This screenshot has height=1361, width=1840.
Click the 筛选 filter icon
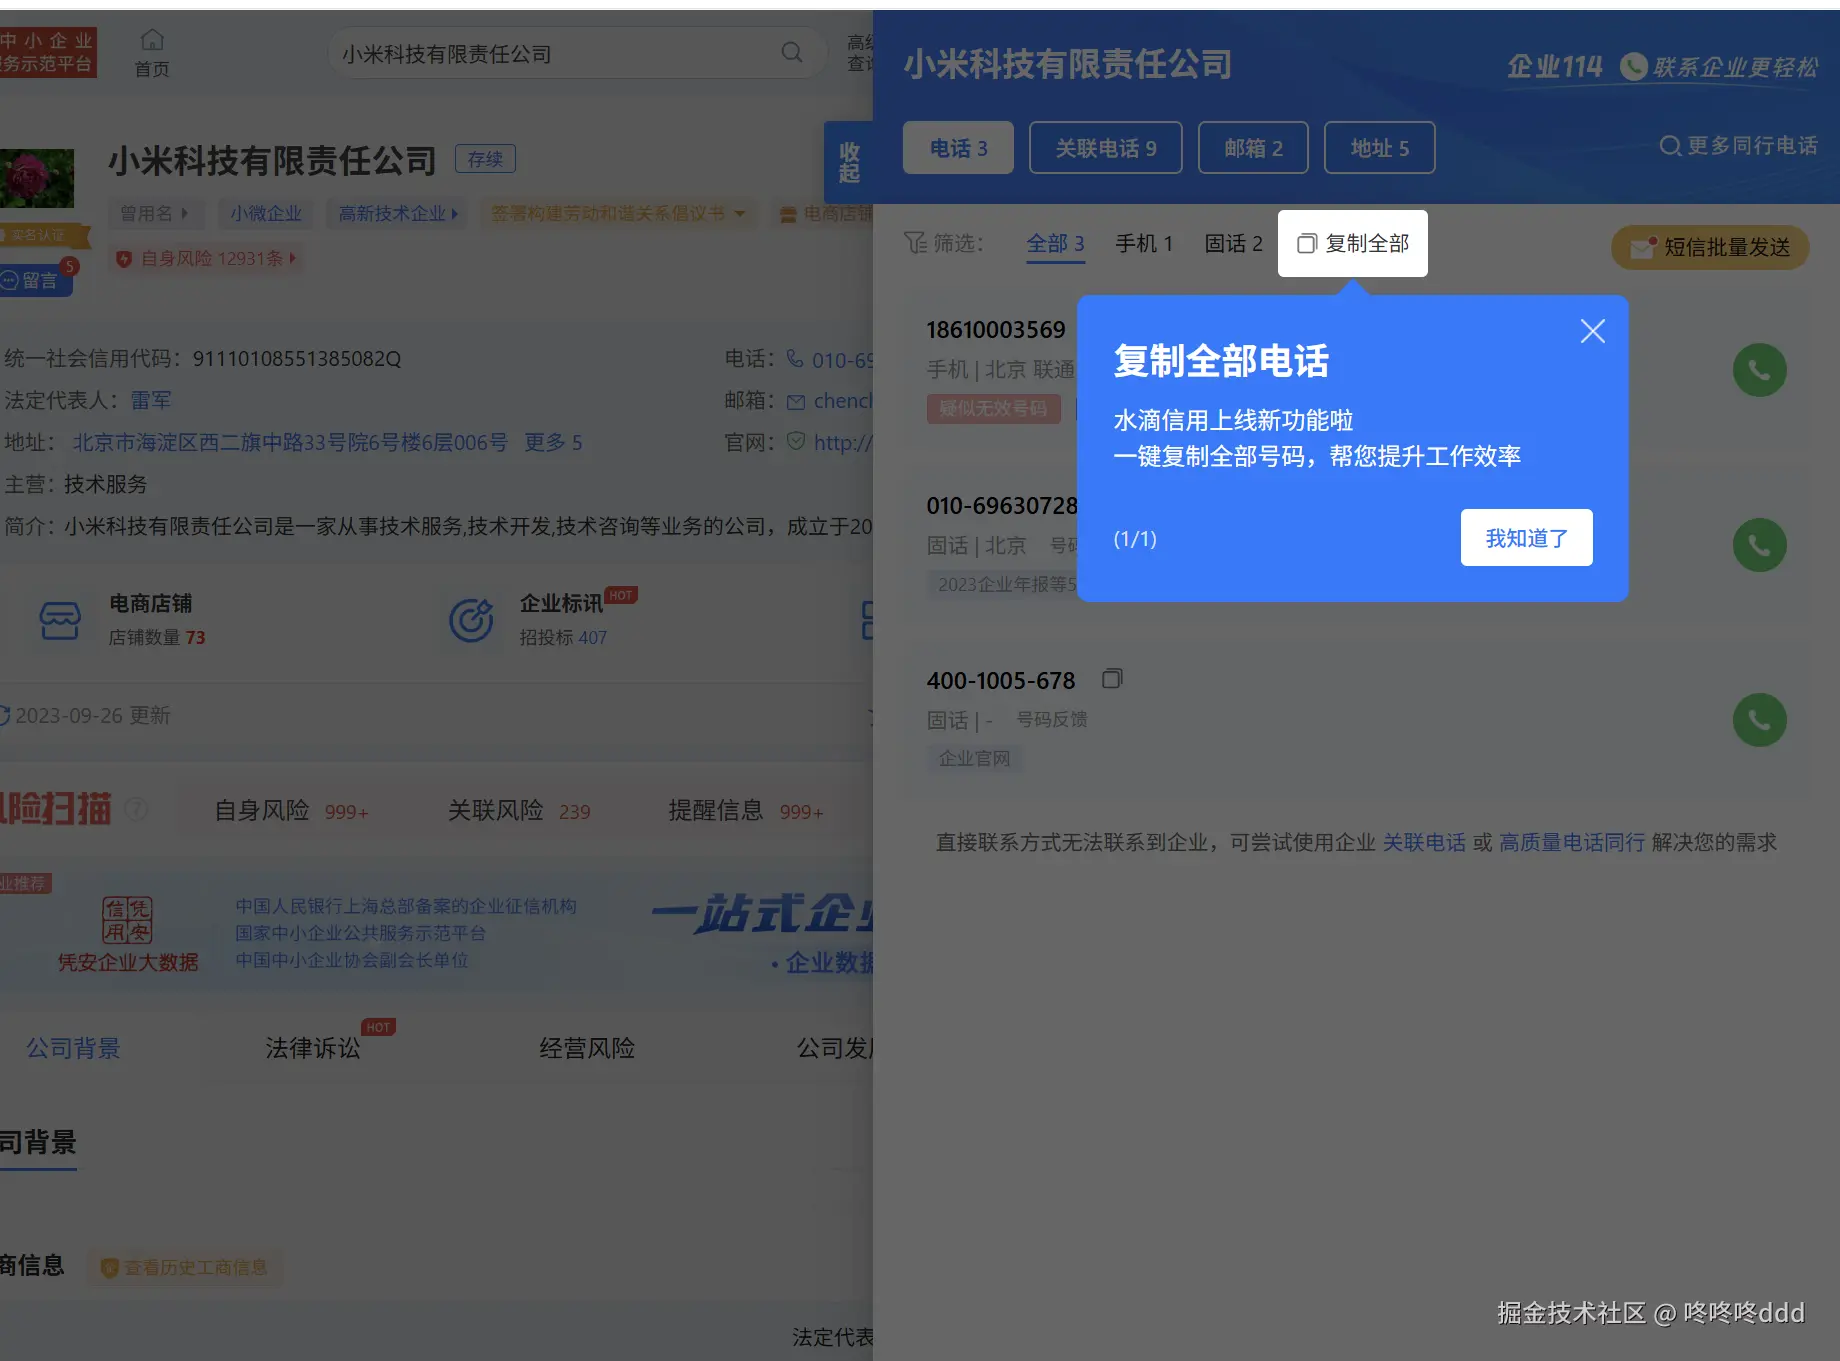pos(915,243)
